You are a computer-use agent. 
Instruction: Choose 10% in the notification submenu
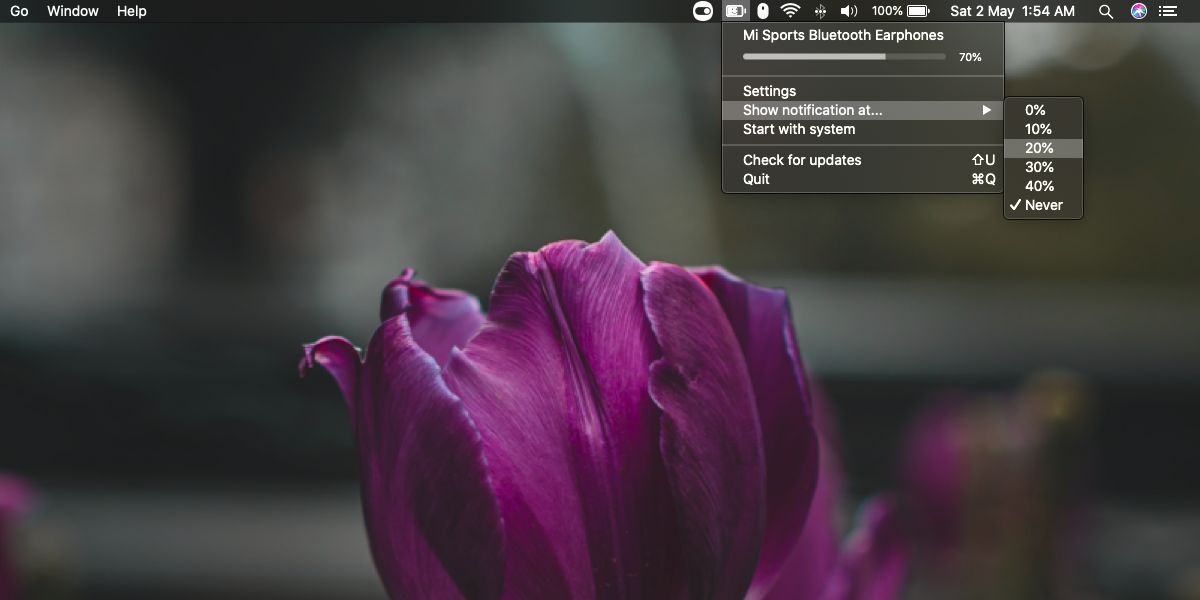(1044, 129)
